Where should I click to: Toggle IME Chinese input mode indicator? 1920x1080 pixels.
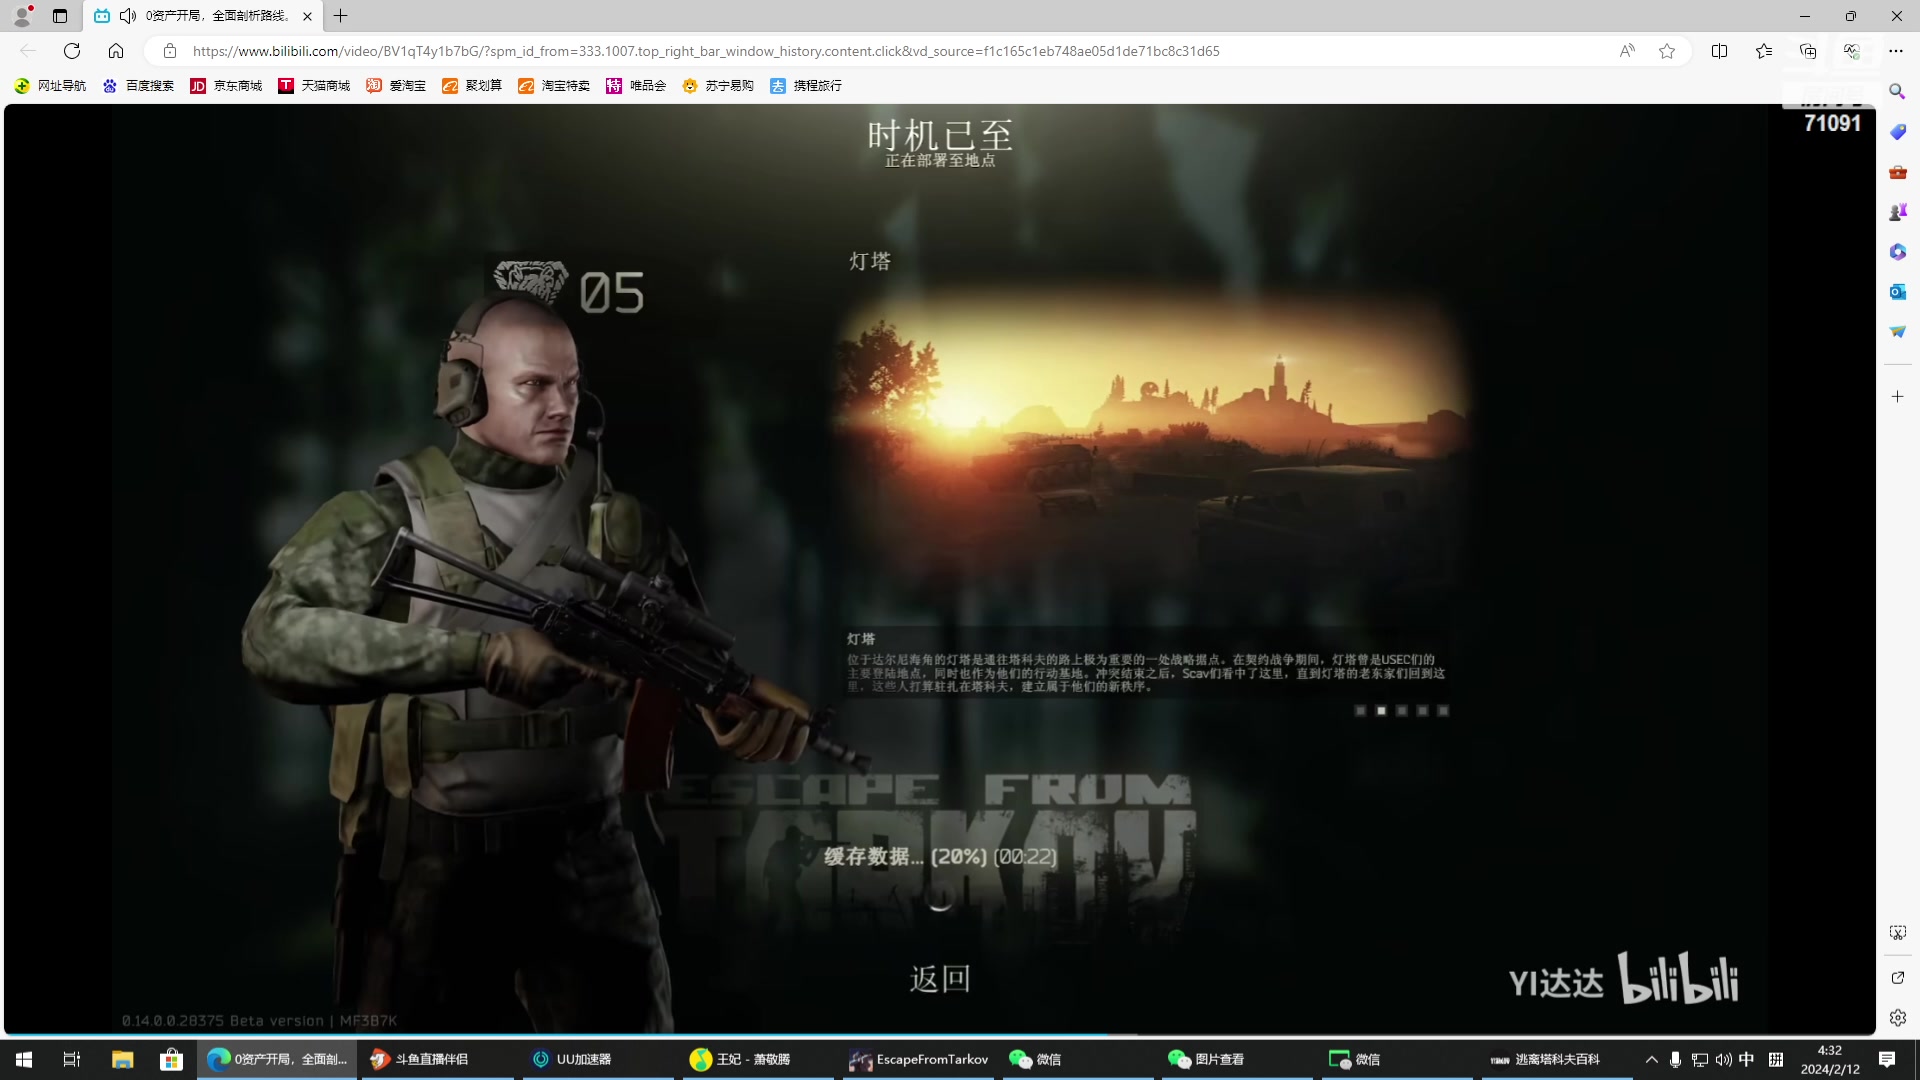point(1746,1059)
